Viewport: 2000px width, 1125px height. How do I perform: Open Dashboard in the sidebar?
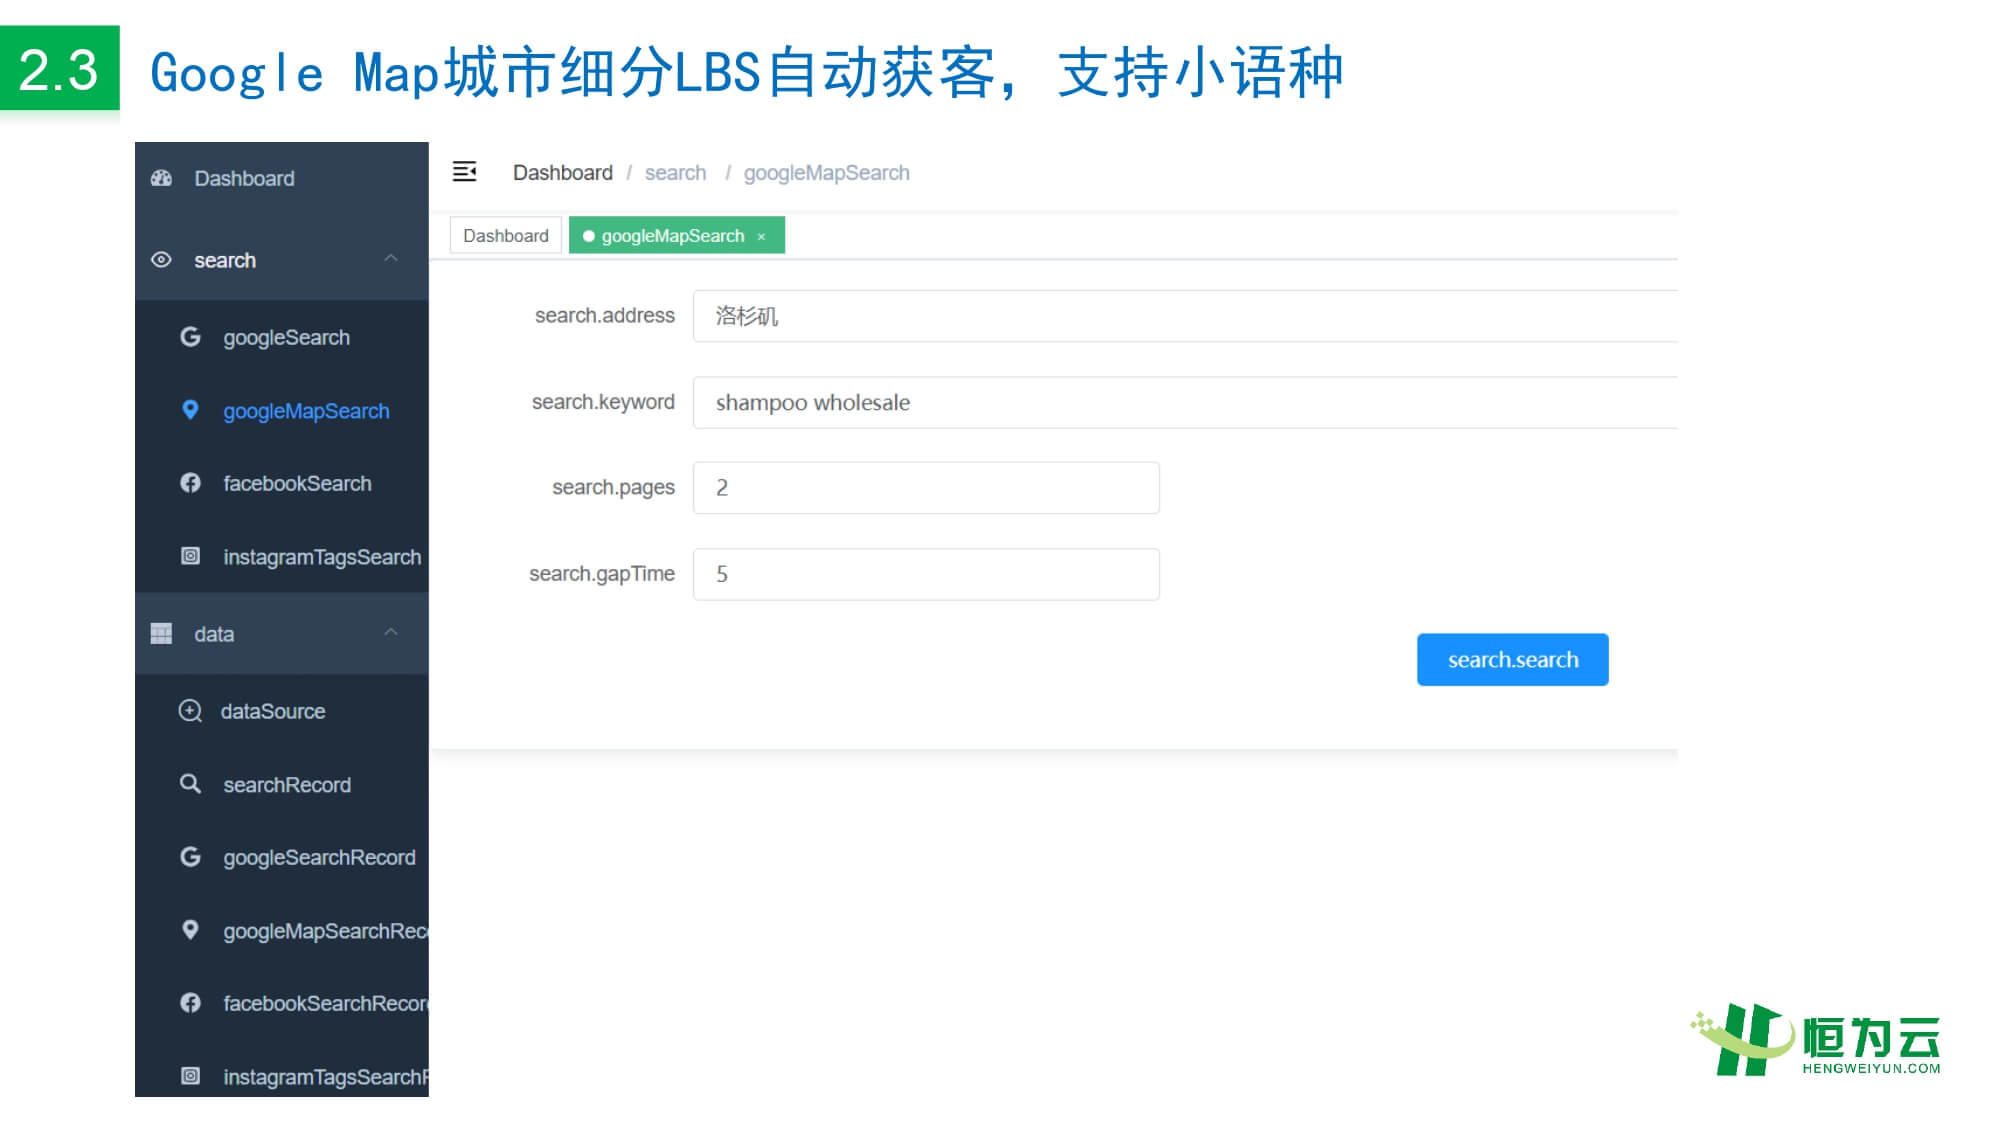pos(282,179)
